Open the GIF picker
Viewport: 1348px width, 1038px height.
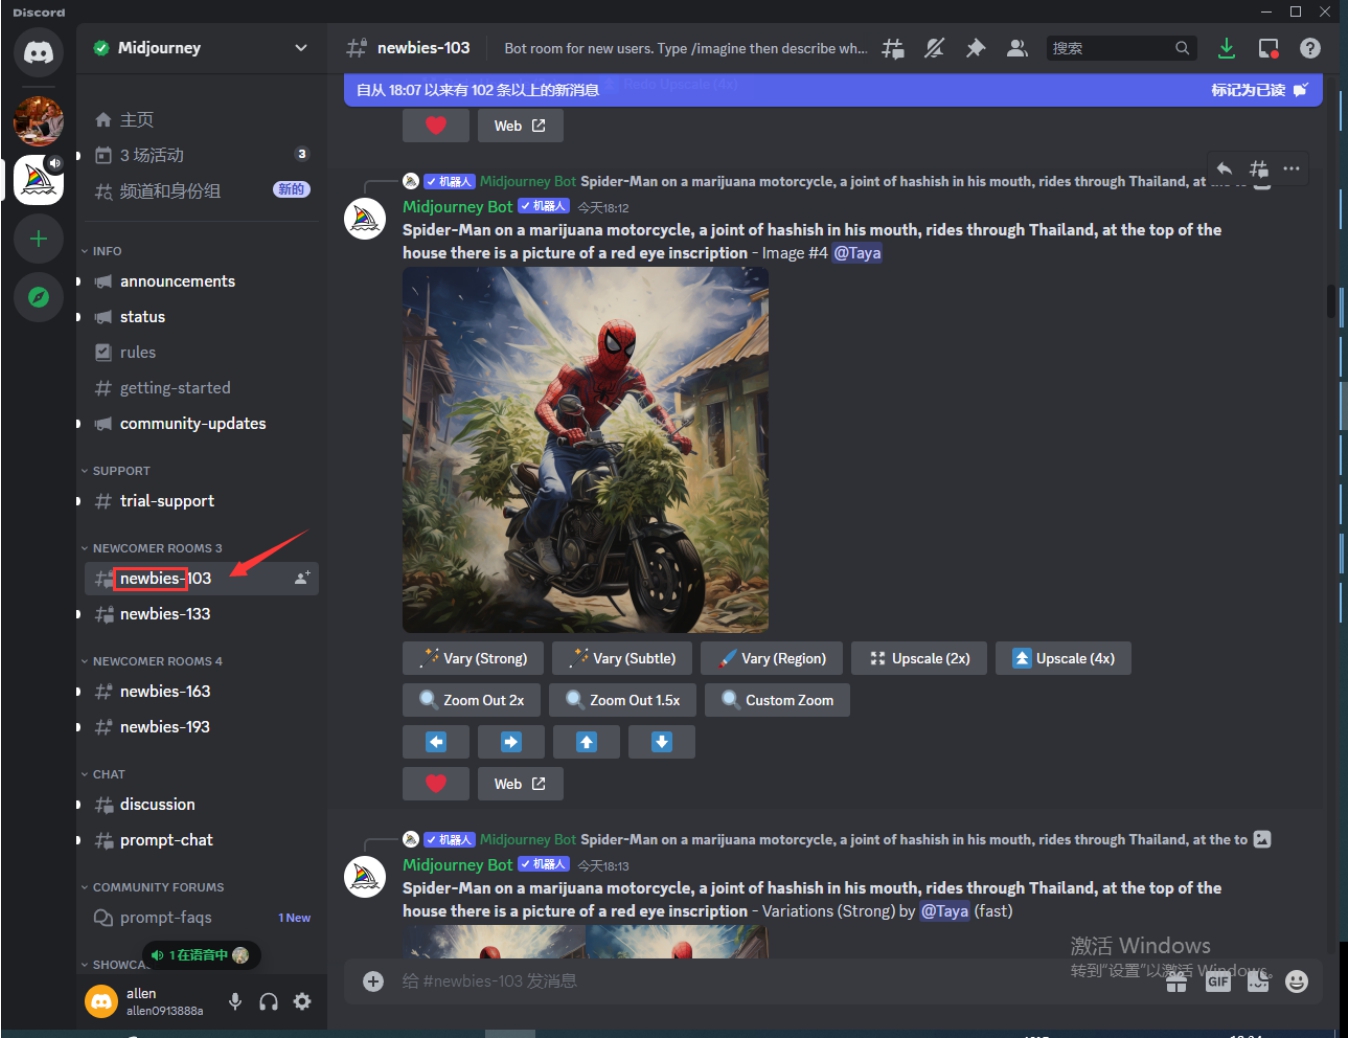pyautogui.click(x=1217, y=981)
